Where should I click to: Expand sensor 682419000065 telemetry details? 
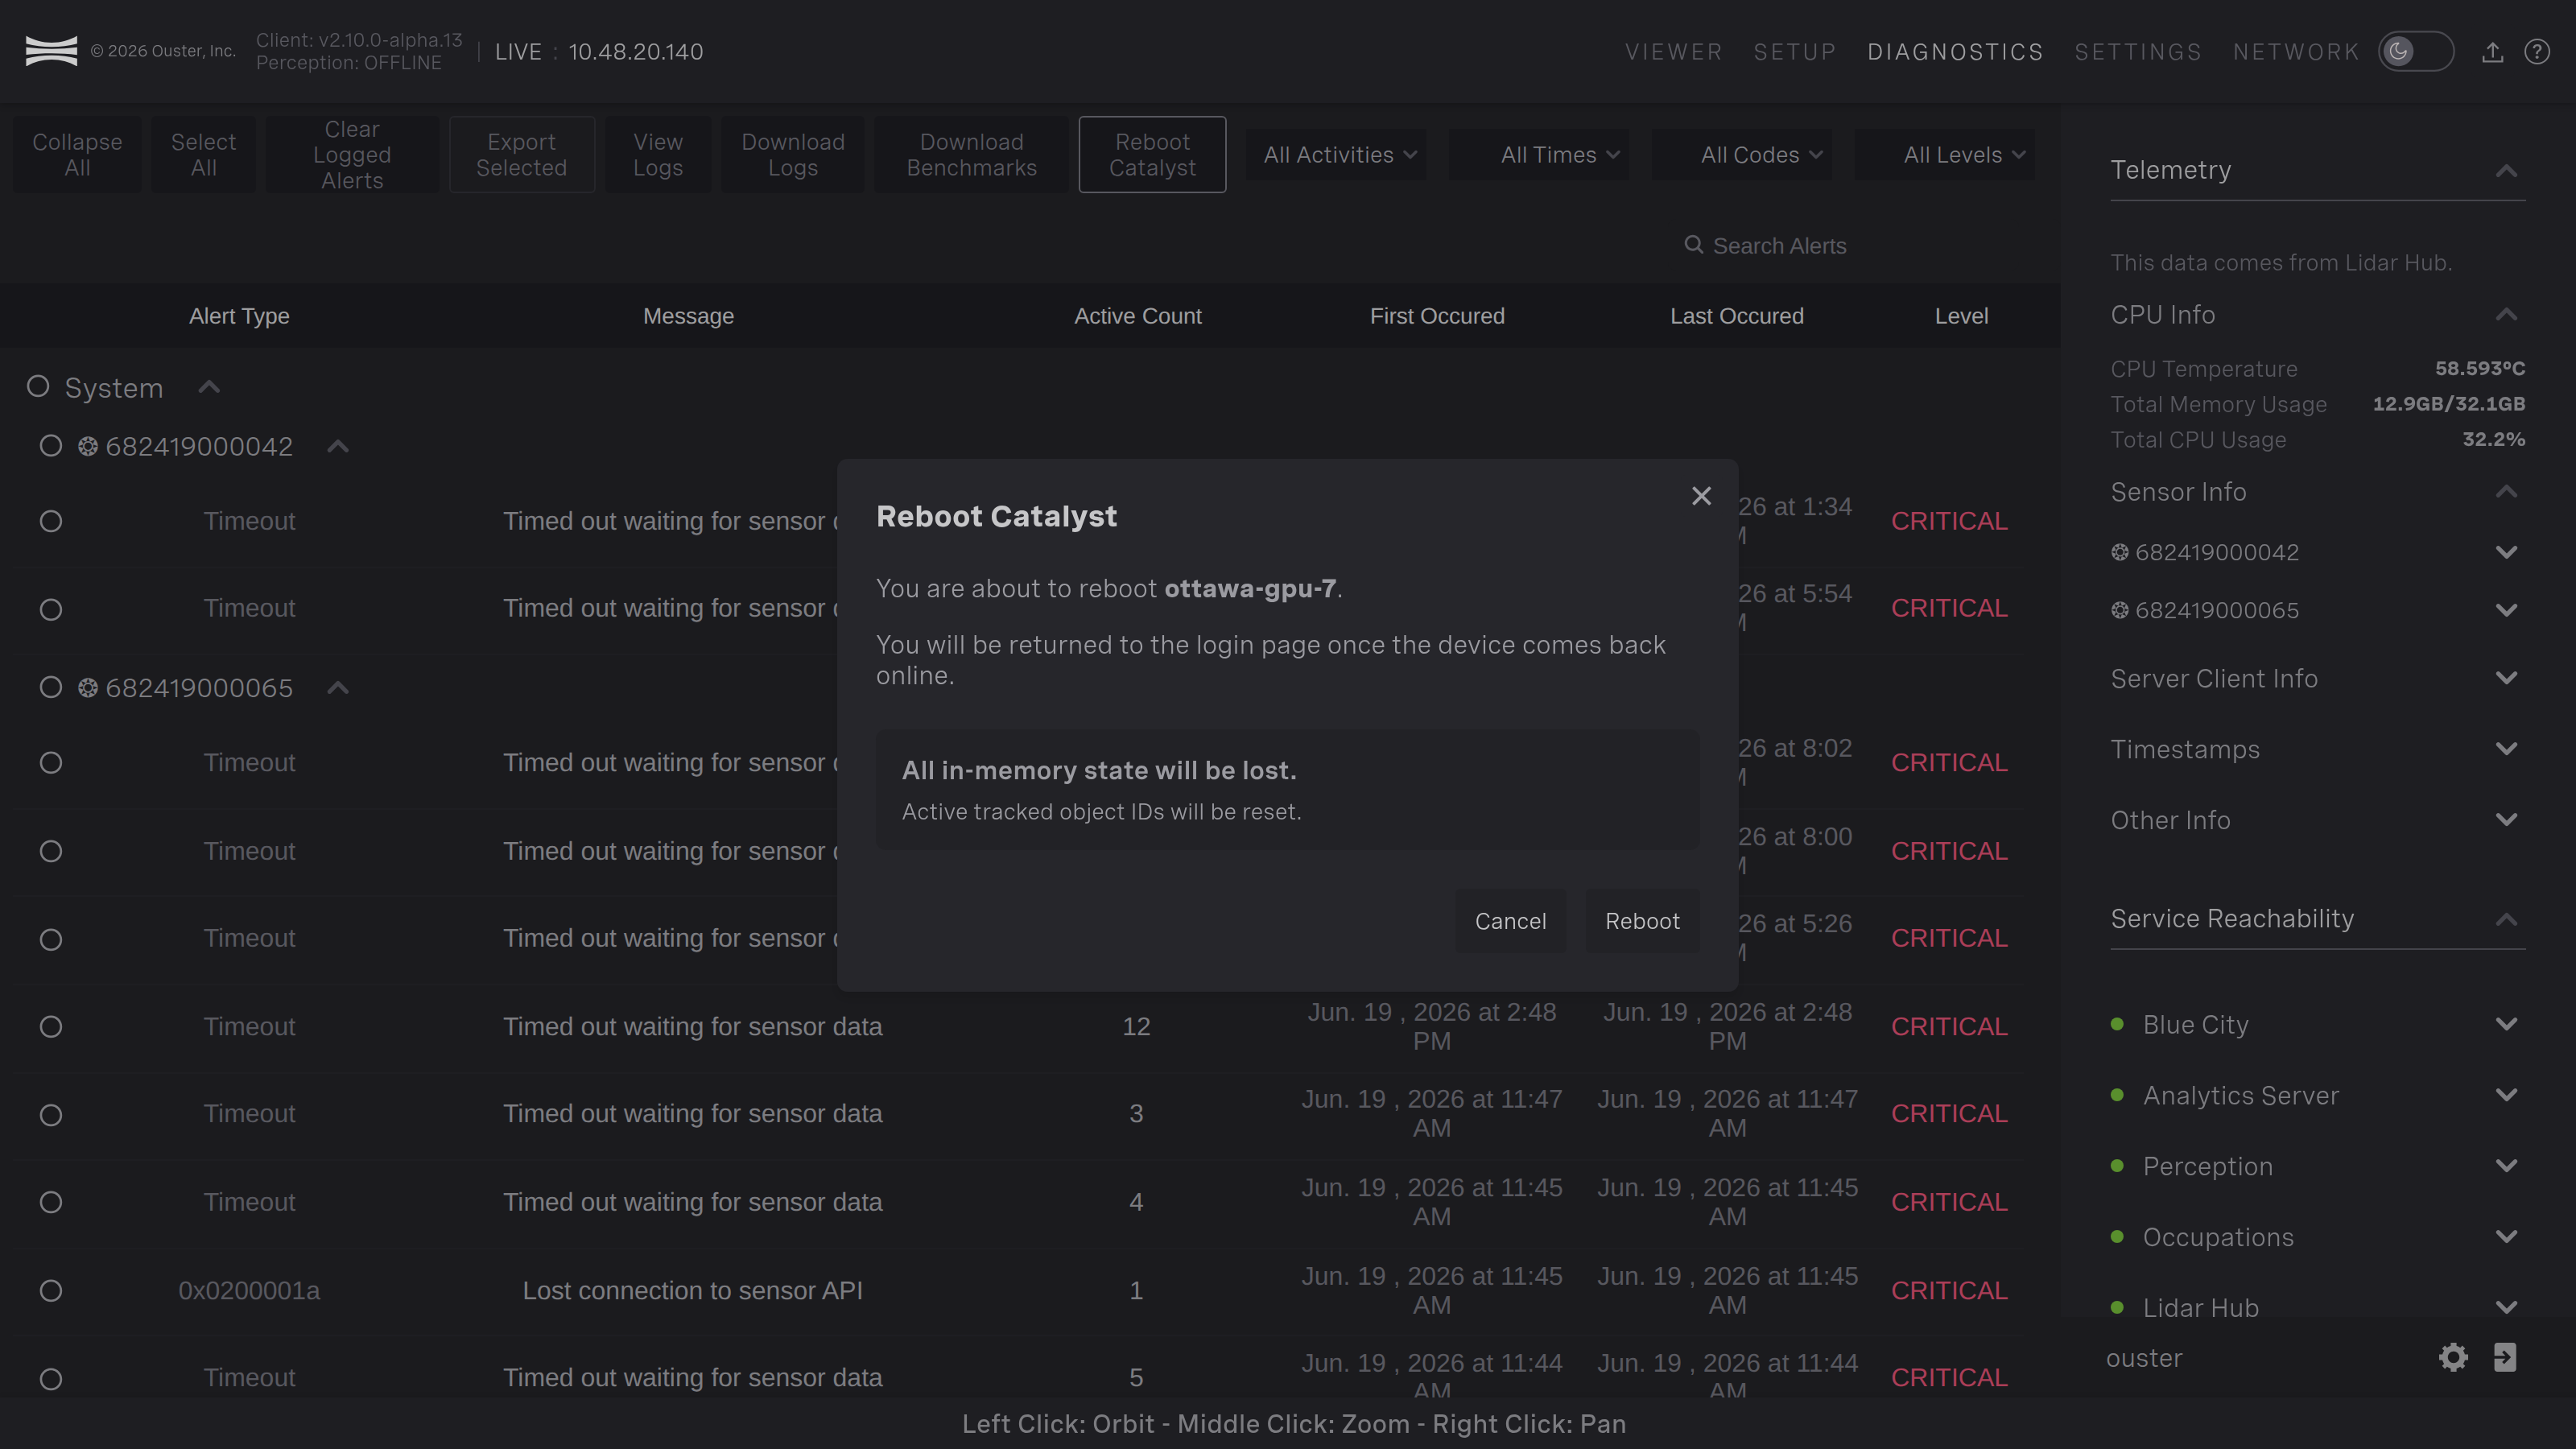click(2506, 611)
